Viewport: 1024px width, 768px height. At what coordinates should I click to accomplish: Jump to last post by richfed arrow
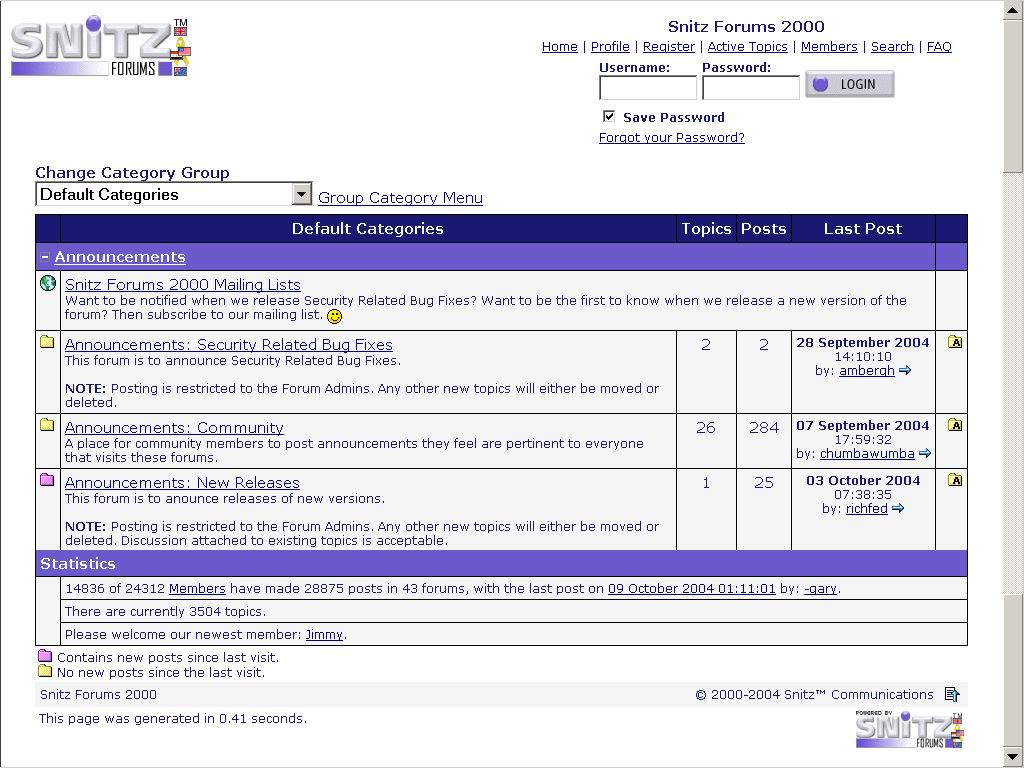(898, 508)
